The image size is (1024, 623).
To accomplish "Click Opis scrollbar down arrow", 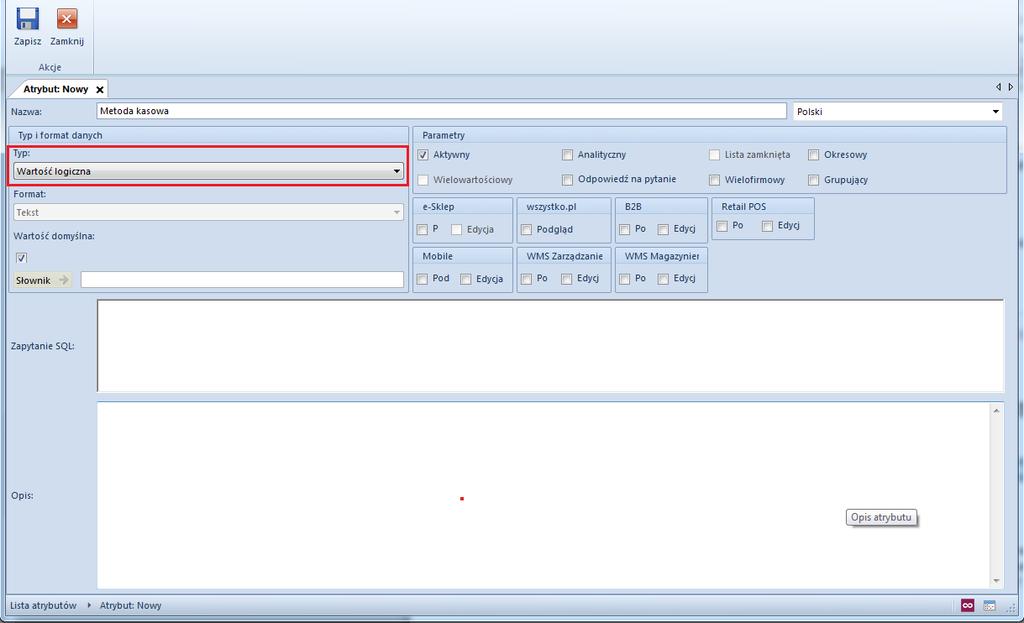I will pyautogui.click(x=996, y=581).
